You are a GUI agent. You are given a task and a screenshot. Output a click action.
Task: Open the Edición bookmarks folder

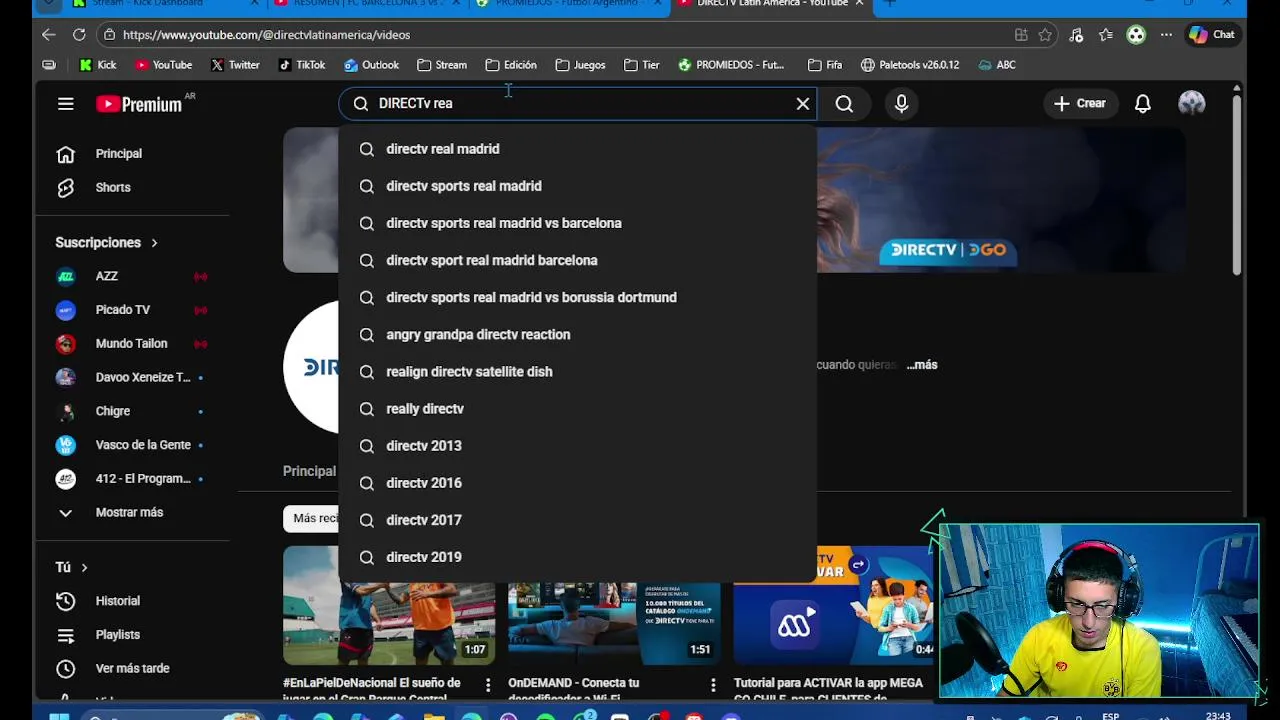tap(511, 65)
